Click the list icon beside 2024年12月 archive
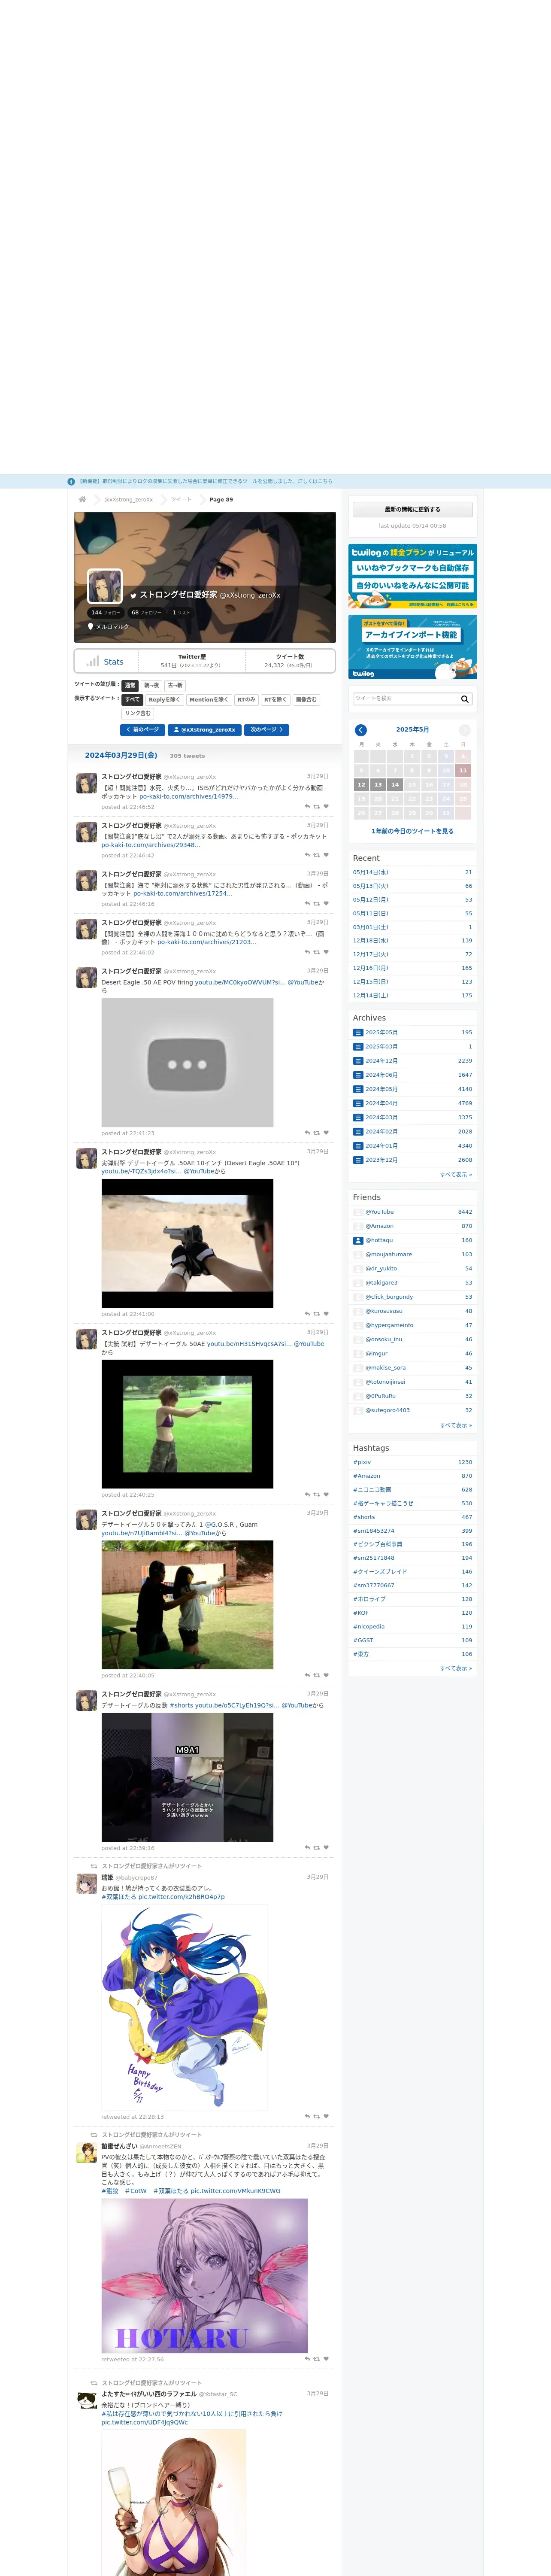The image size is (551, 2576). coord(358,1061)
